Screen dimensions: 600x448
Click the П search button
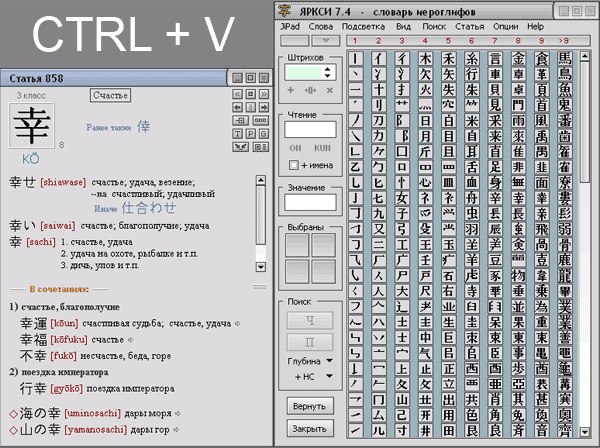(x=310, y=342)
